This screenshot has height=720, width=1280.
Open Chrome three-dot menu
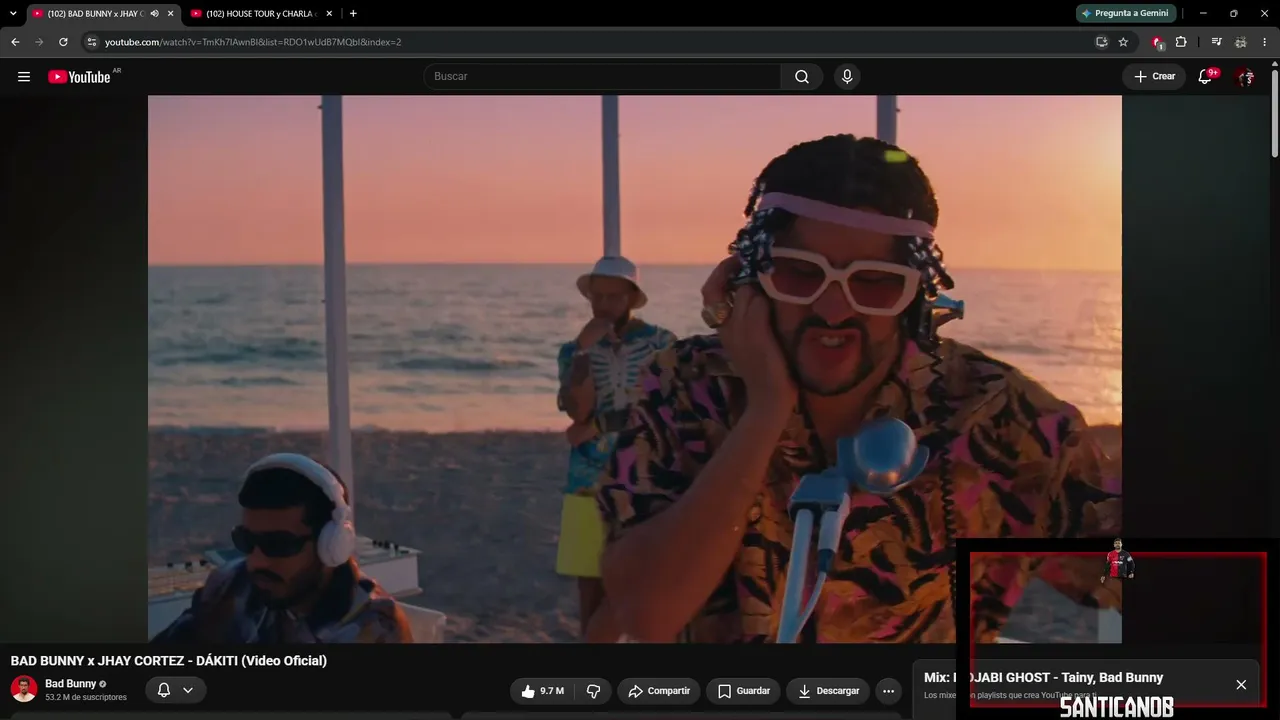tap(1265, 42)
